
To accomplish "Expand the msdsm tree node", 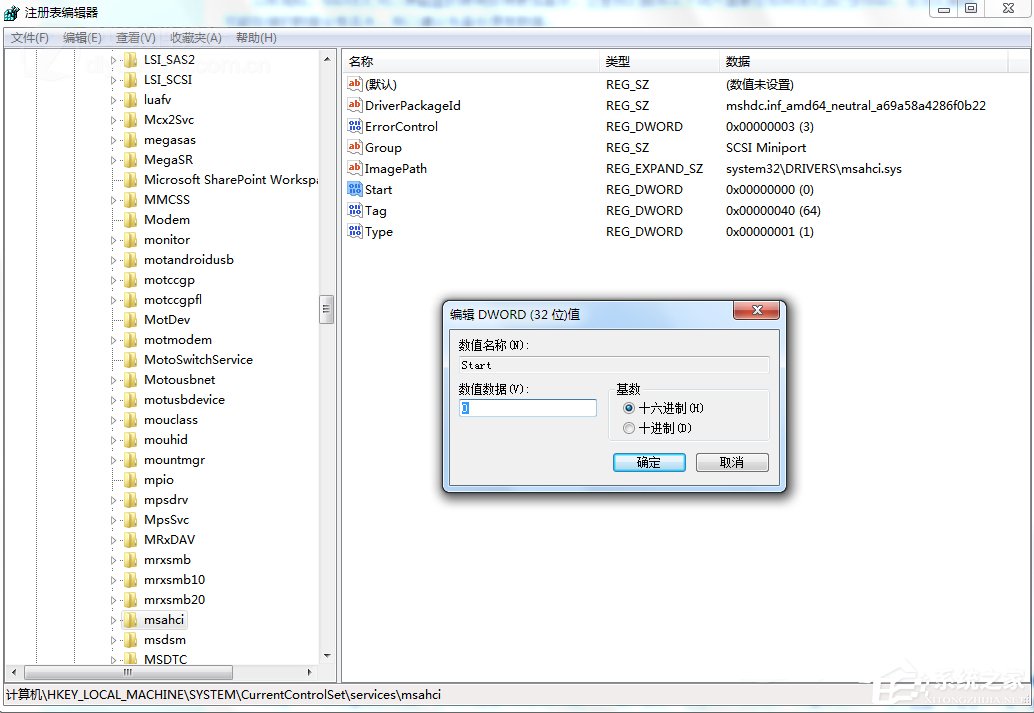I will click(x=113, y=639).
